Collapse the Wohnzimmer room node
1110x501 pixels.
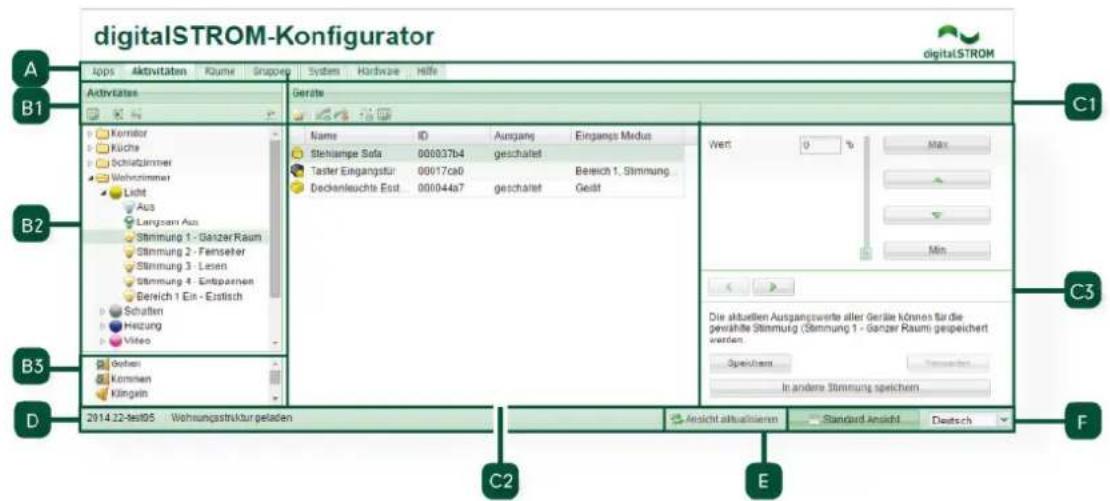(x=90, y=178)
